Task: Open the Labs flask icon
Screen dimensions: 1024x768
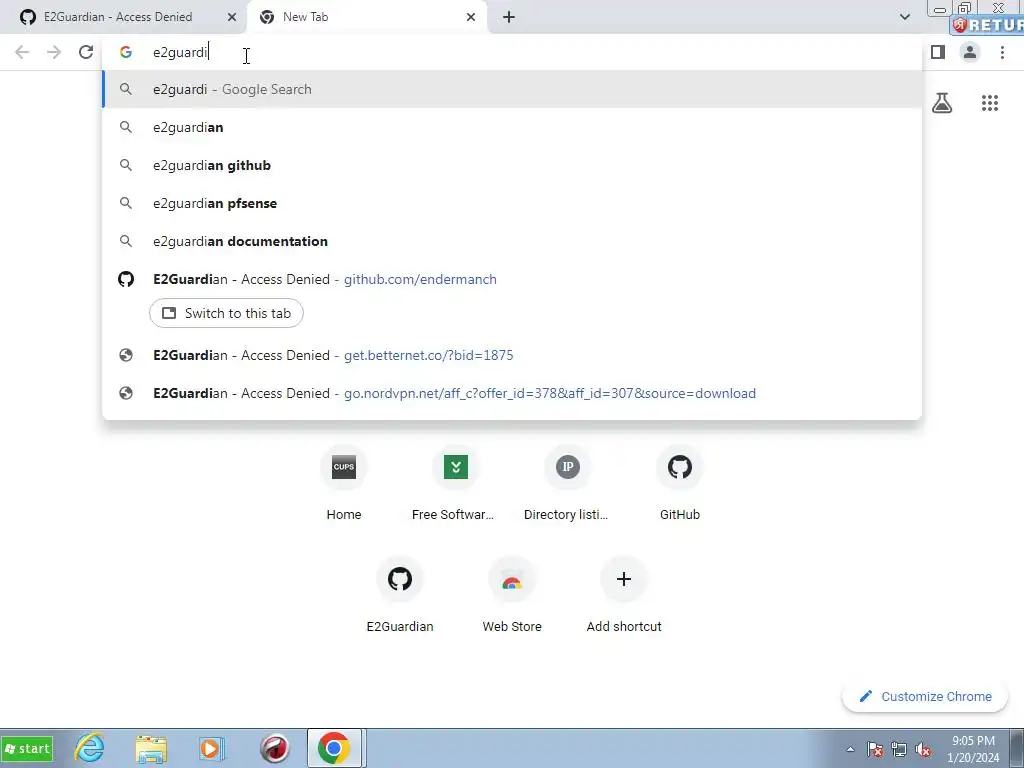Action: pyautogui.click(x=942, y=103)
